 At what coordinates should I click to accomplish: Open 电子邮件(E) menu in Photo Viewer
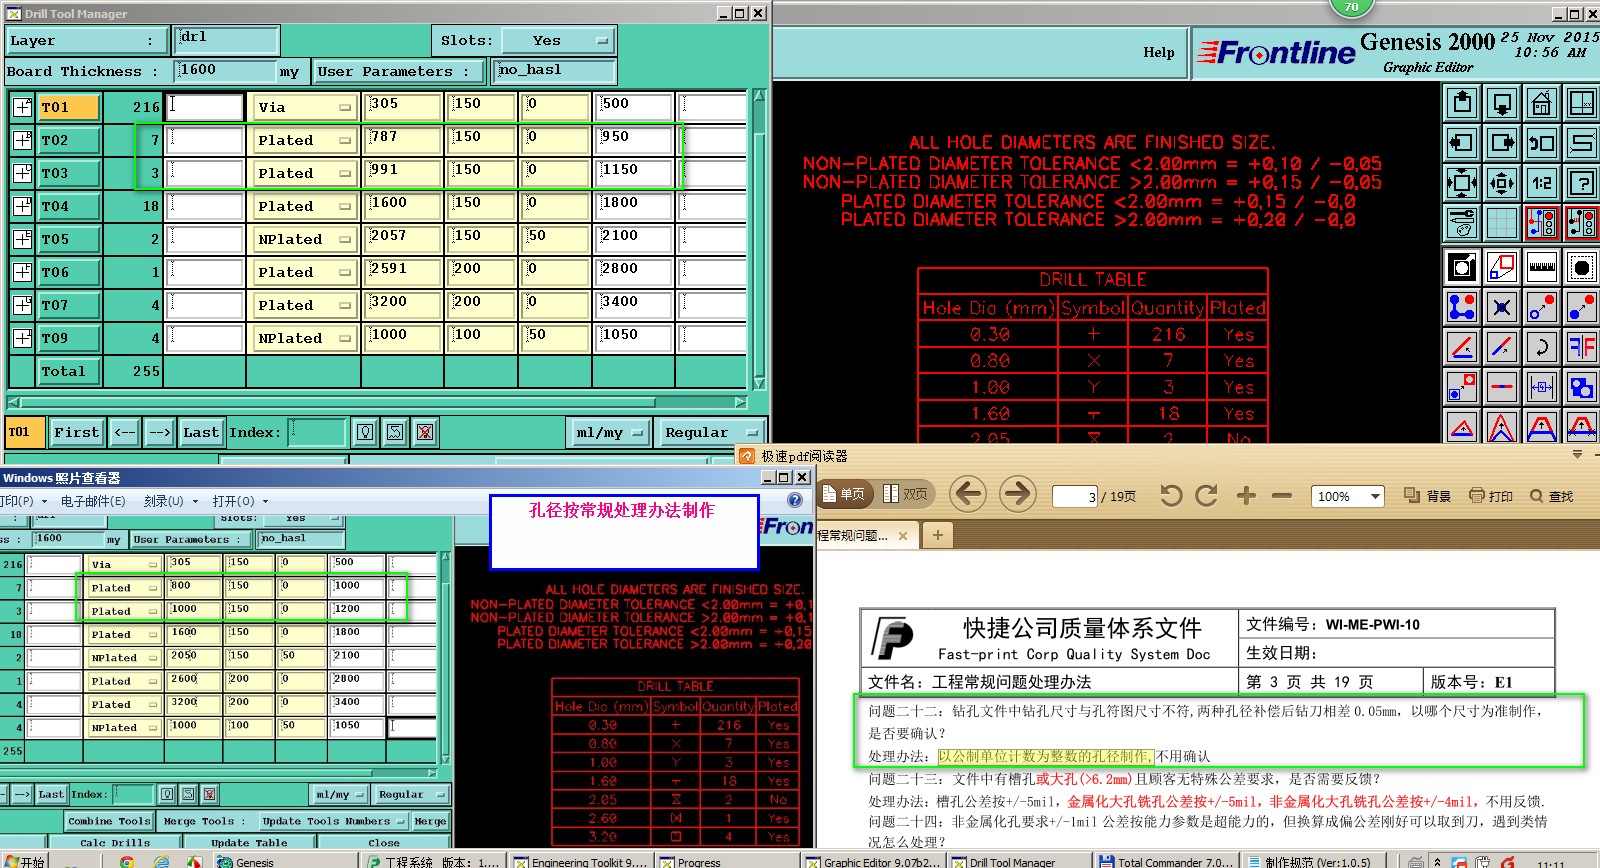(93, 501)
